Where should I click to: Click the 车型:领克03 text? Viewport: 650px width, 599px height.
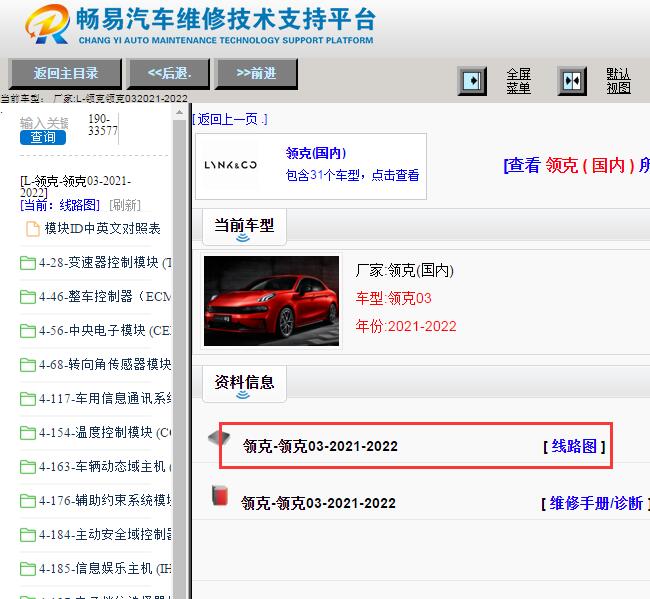click(393, 298)
